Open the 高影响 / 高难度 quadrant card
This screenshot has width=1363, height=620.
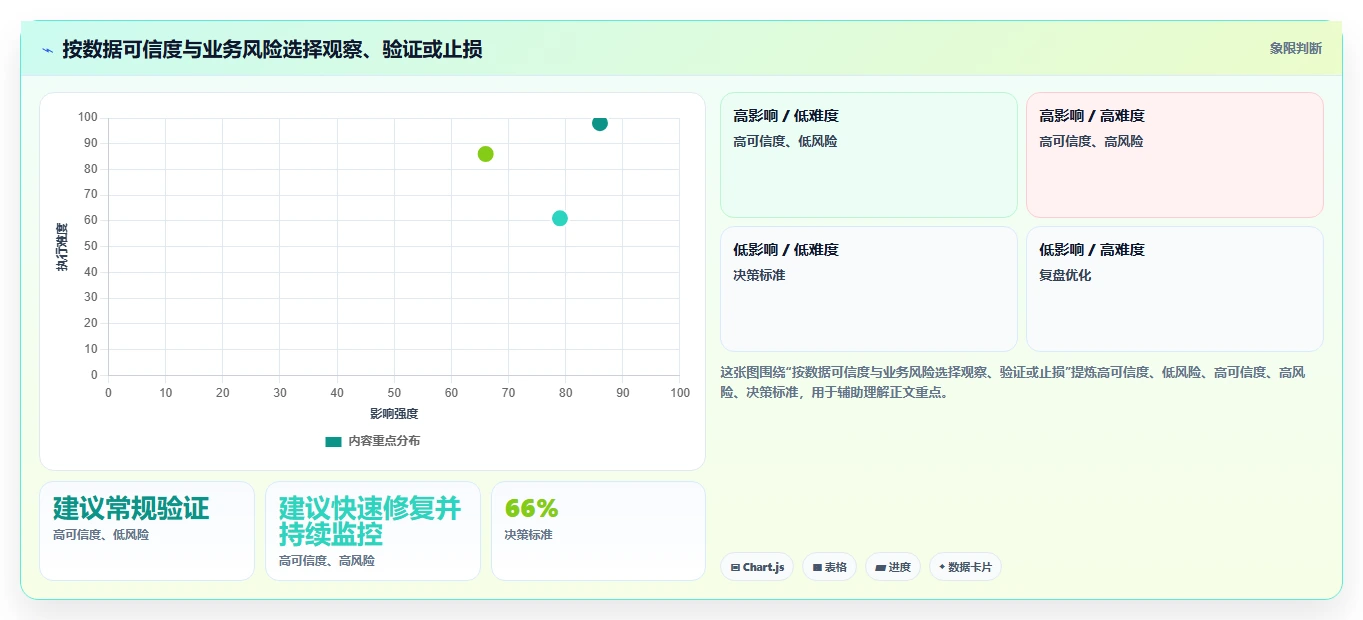click(1174, 155)
